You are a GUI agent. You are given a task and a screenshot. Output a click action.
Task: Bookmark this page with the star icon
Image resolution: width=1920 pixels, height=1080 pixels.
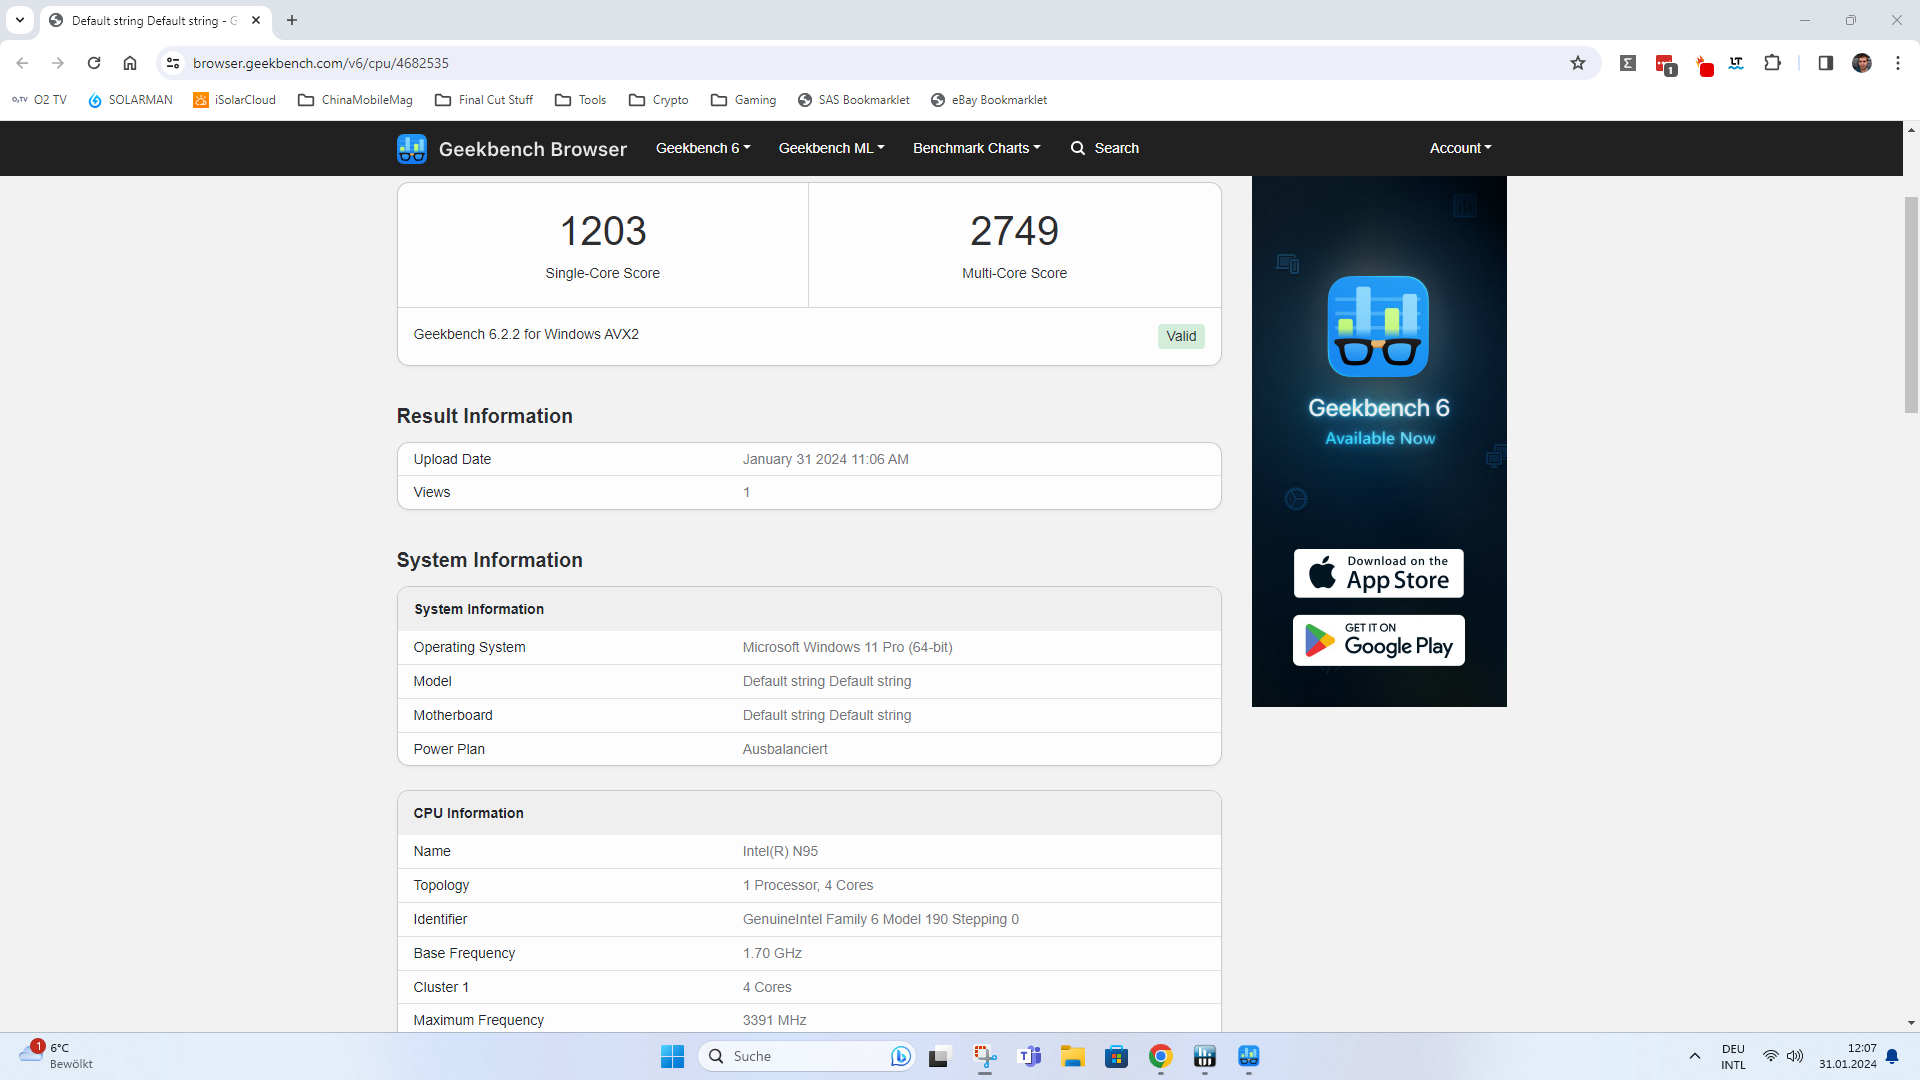click(x=1578, y=63)
